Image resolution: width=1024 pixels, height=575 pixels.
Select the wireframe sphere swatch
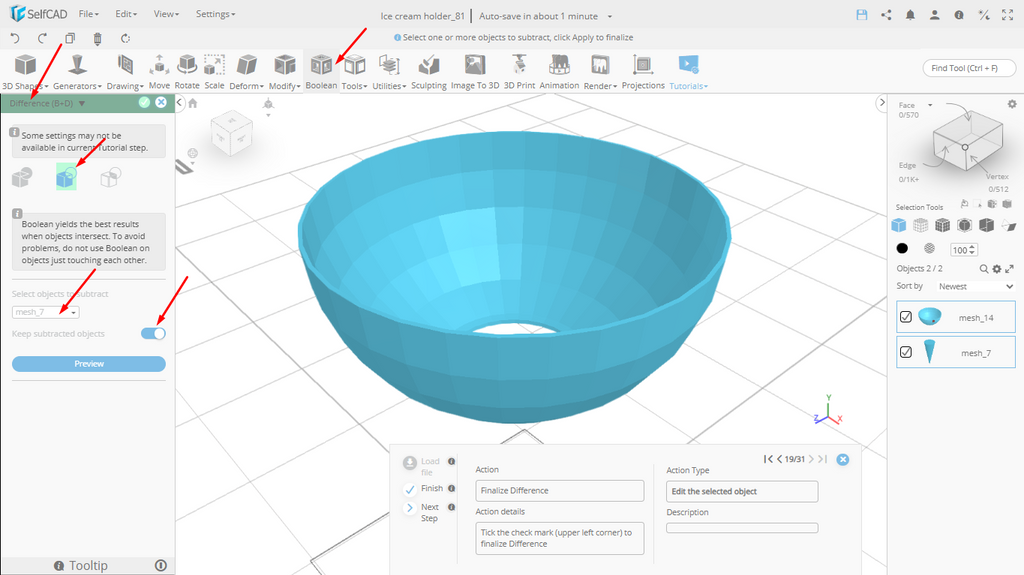point(929,248)
